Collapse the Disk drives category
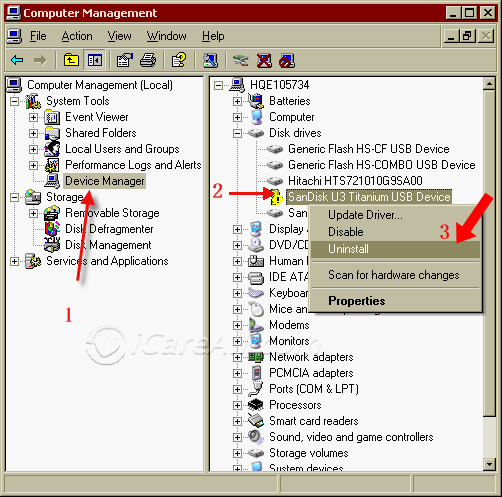The width and height of the screenshot is (502, 497). pos(237,133)
